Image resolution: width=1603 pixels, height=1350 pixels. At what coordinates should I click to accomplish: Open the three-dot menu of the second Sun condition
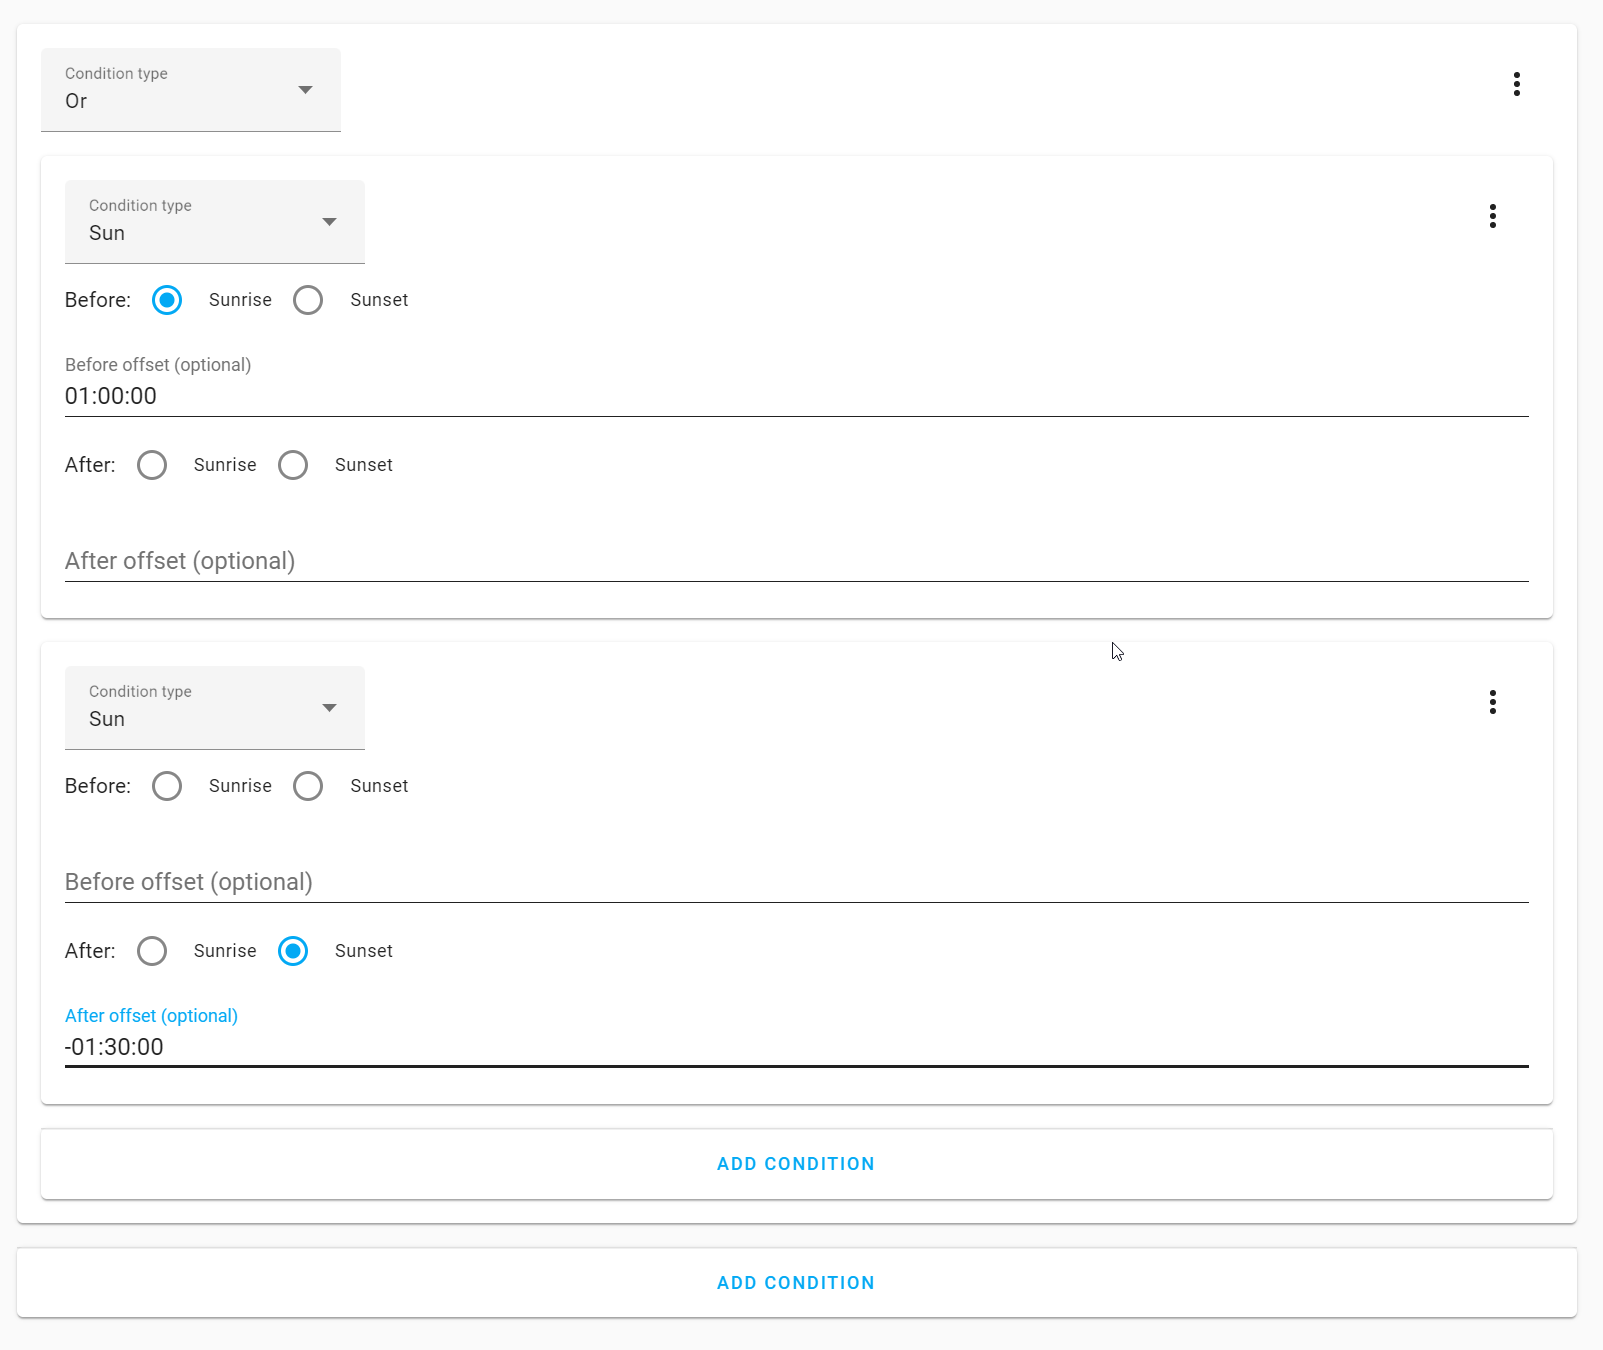coord(1493,702)
